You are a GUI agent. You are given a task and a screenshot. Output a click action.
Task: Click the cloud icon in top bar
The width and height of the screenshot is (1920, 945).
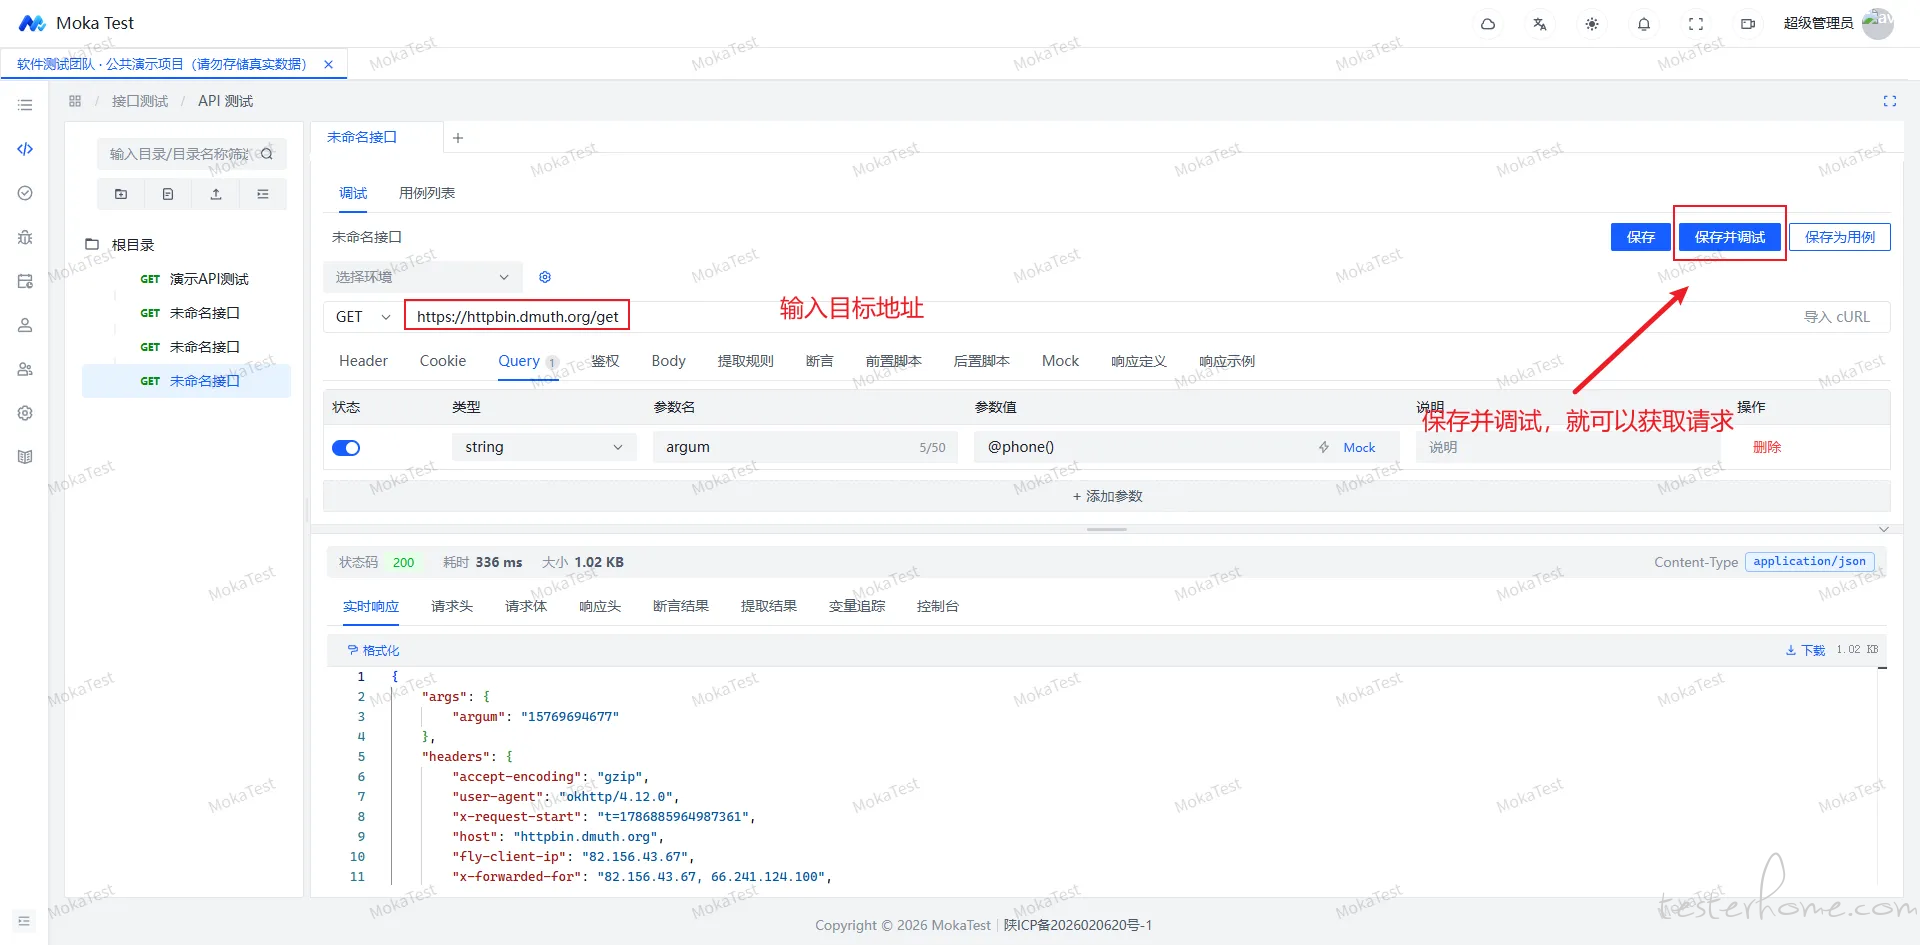[1488, 24]
